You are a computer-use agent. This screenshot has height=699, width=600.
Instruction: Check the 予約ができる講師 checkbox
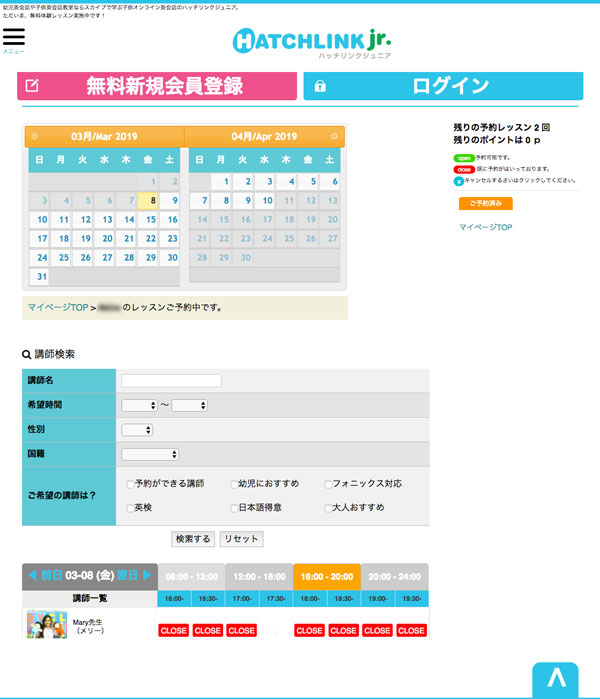coord(131,484)
